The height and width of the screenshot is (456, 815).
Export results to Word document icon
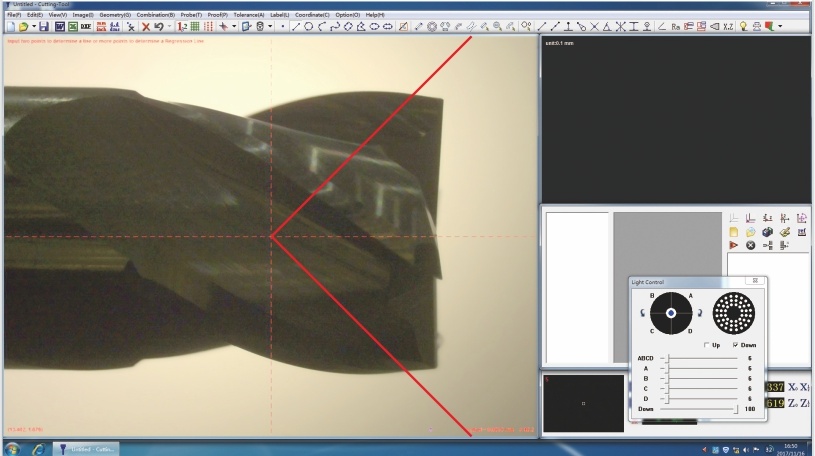60,26
